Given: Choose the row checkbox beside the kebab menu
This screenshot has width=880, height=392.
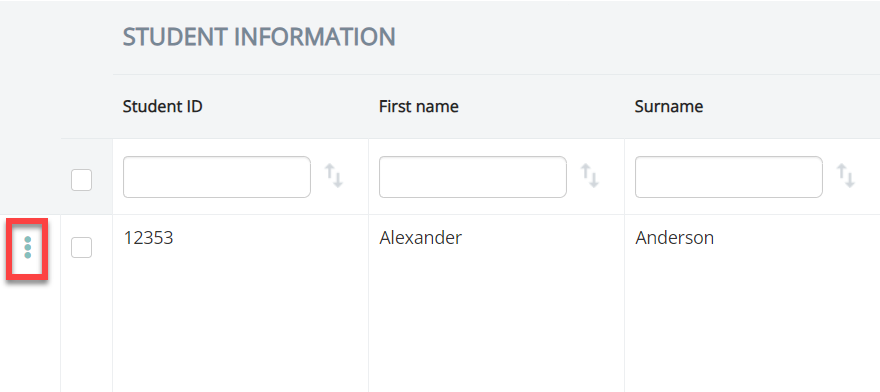Looking at the screenshot, I should pyautogui.click(x=81, y=248).
